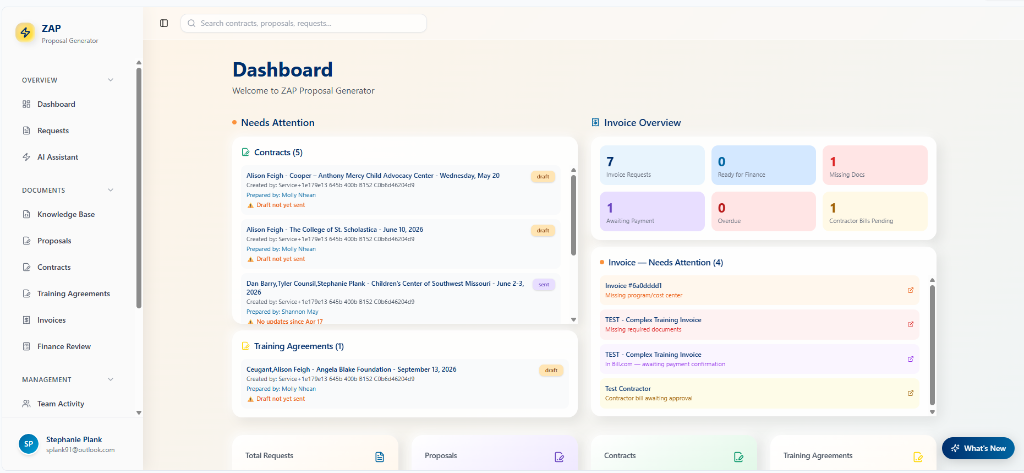The height and width of the screenshot is (473, 1024).
Task: Open the Ready for Finance tile
Action: (763, 165)
